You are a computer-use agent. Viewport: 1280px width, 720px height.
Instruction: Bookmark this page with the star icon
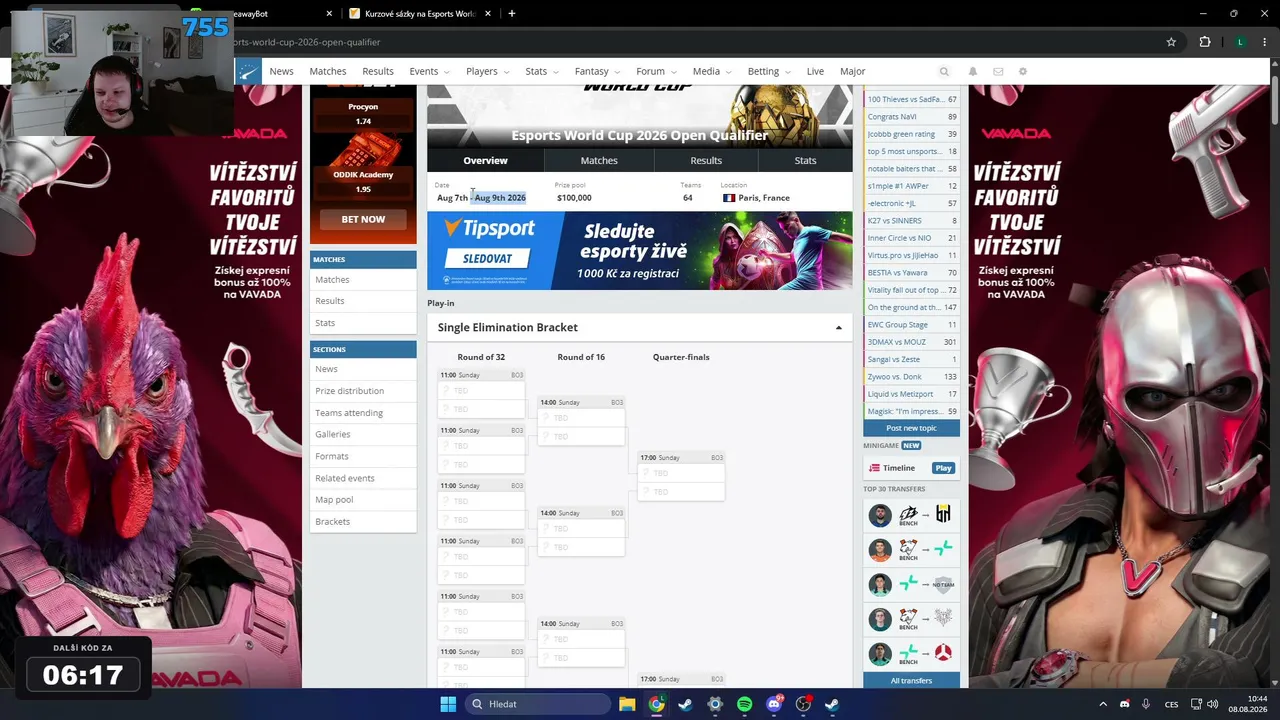click(1171, 42)
